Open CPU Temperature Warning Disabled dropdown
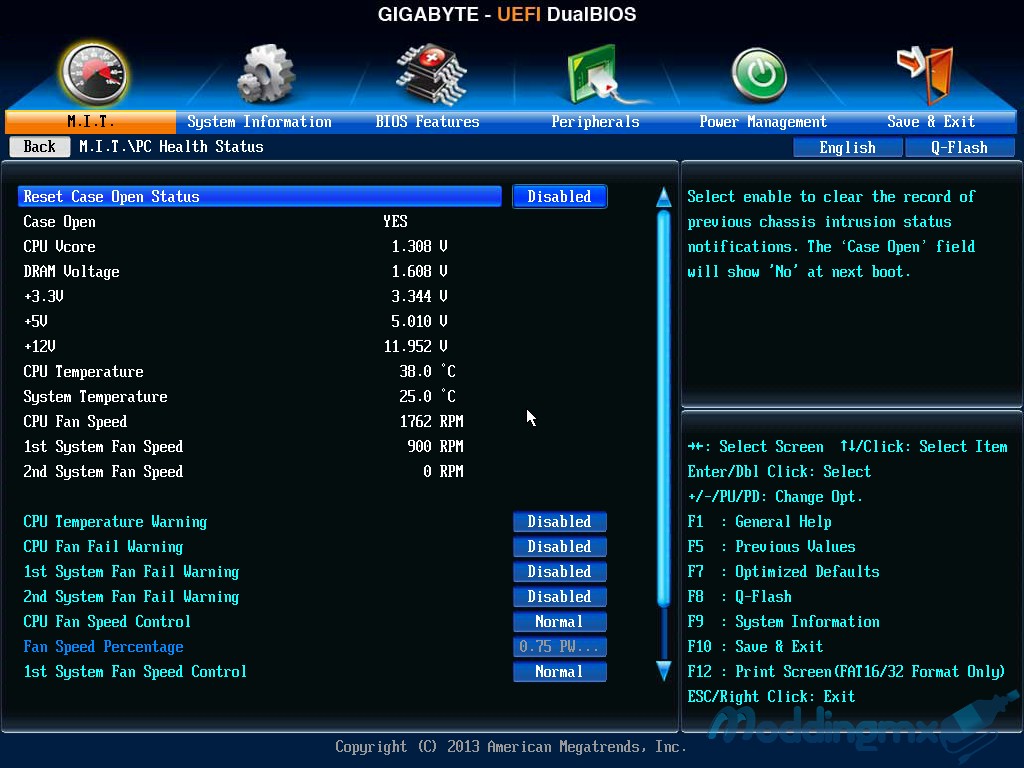Screen dimensions: 1024x768 (560, 522)
